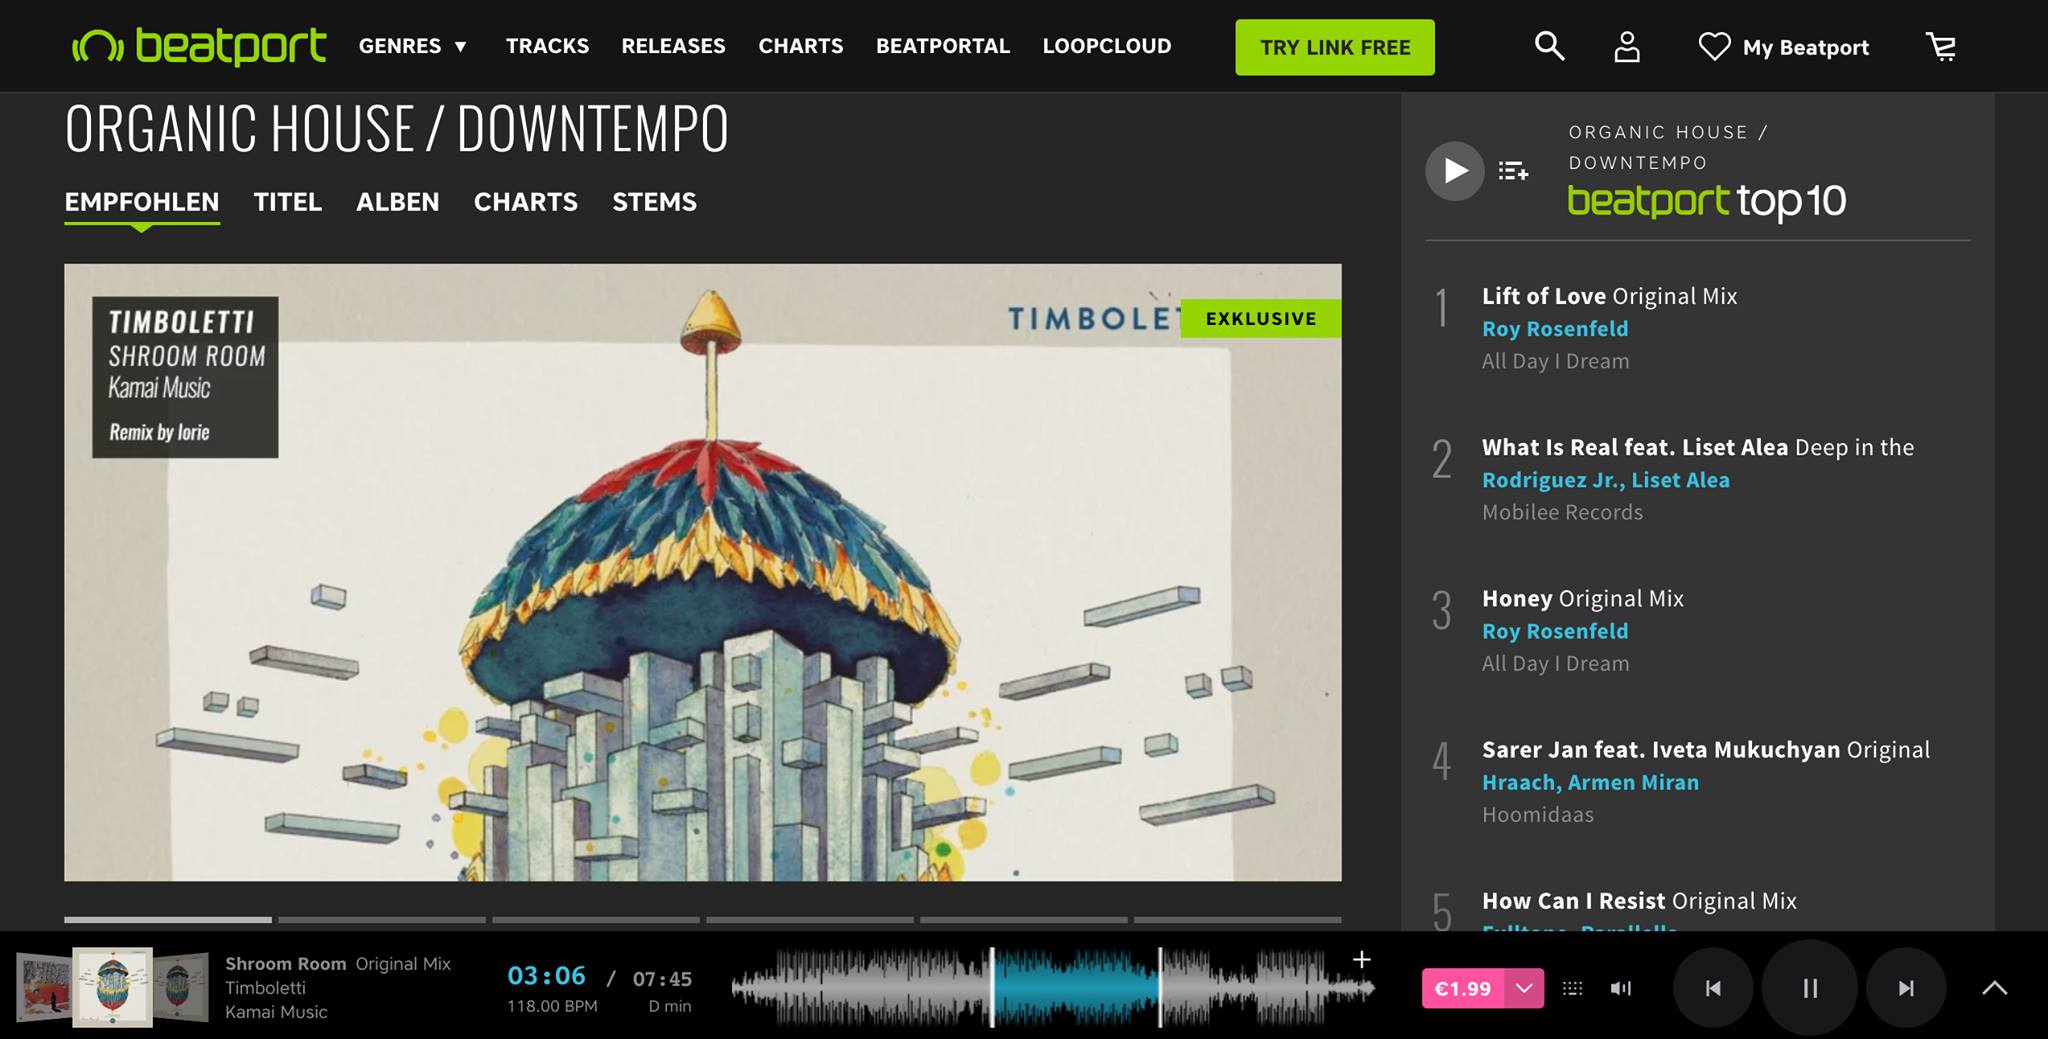2048x1039 pixels.
Task: Open Kamai Music label in player bar
Action: [276, 1012]
